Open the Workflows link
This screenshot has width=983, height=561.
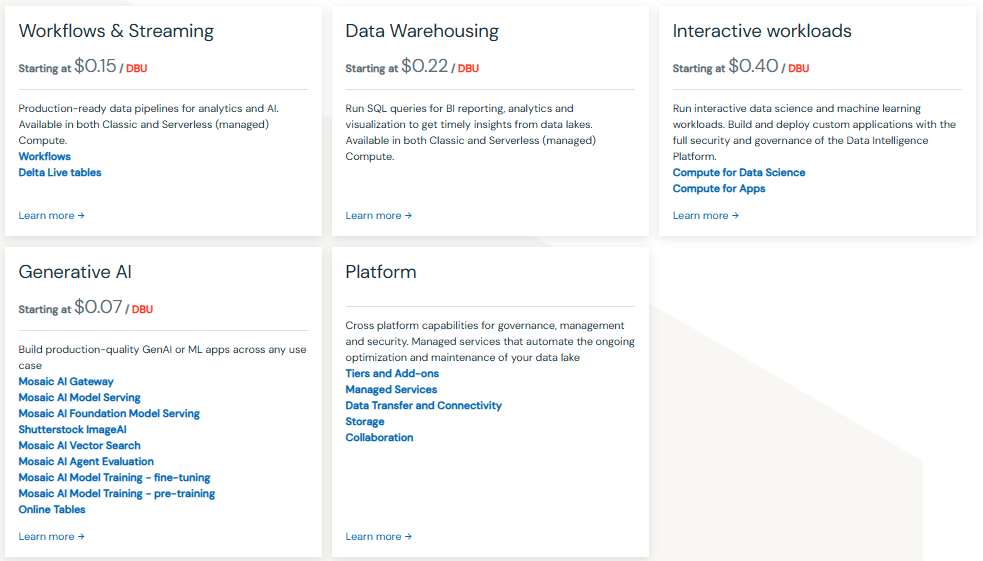pyautogui.click(x=45, y=156)
